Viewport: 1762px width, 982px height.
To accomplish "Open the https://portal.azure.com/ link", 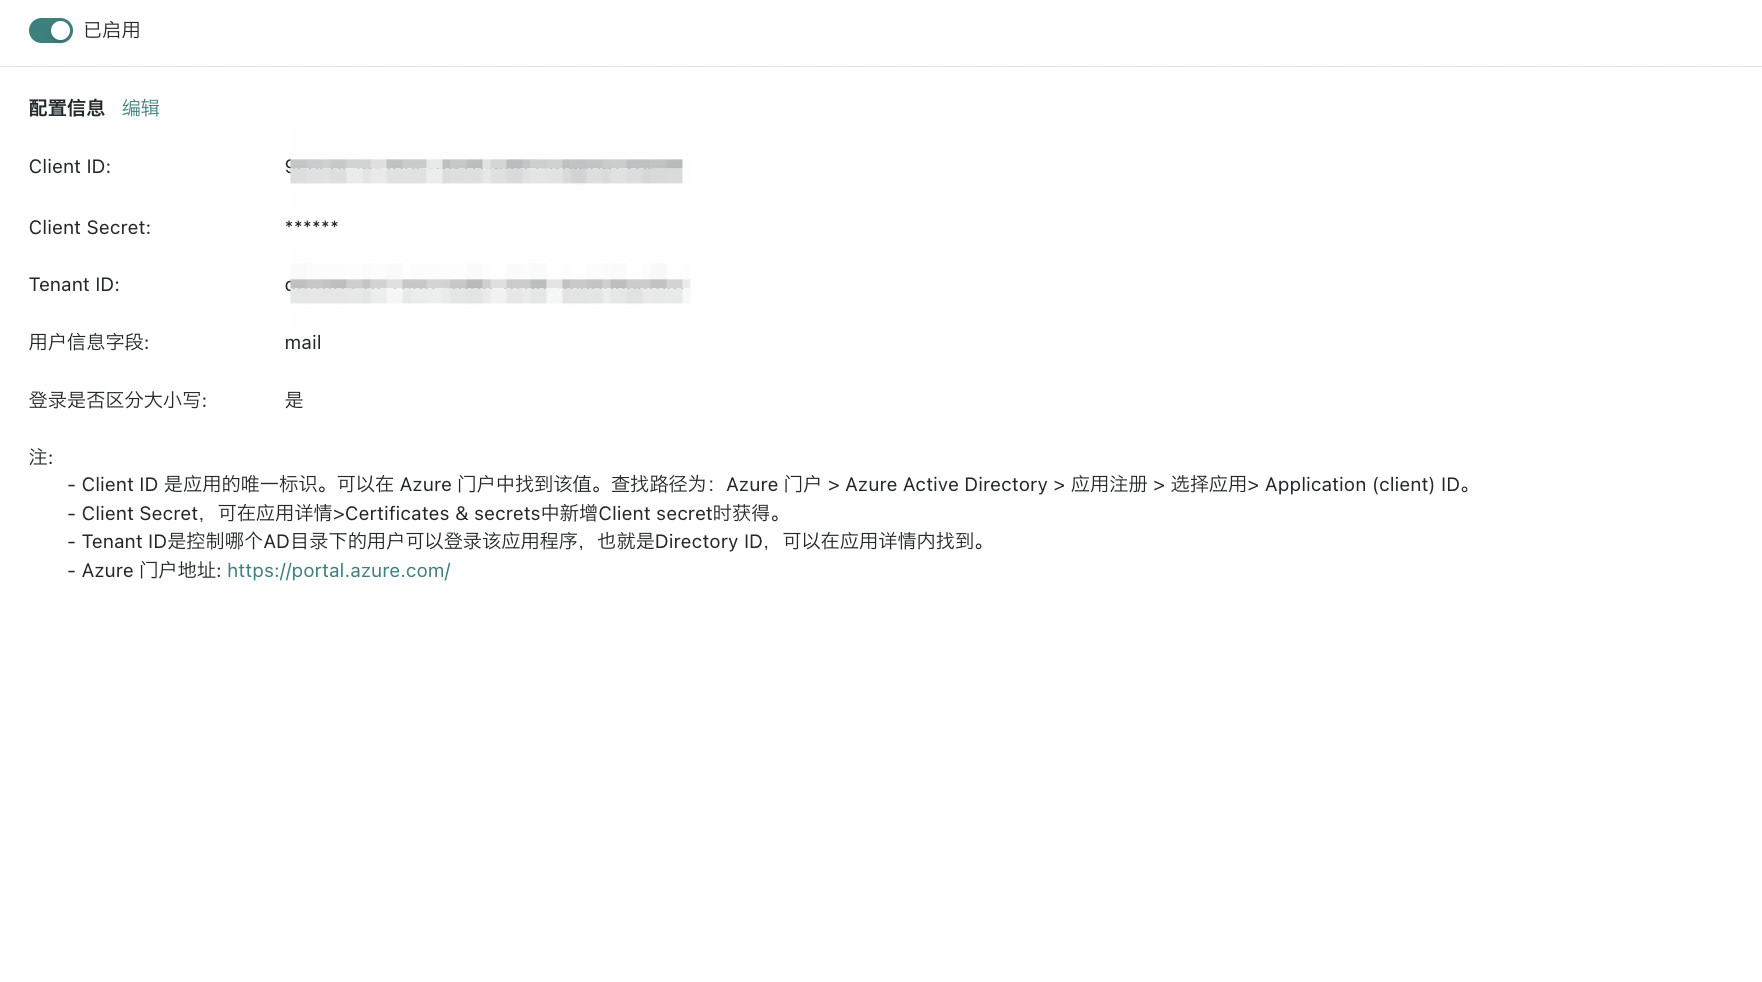I will 339,571.
